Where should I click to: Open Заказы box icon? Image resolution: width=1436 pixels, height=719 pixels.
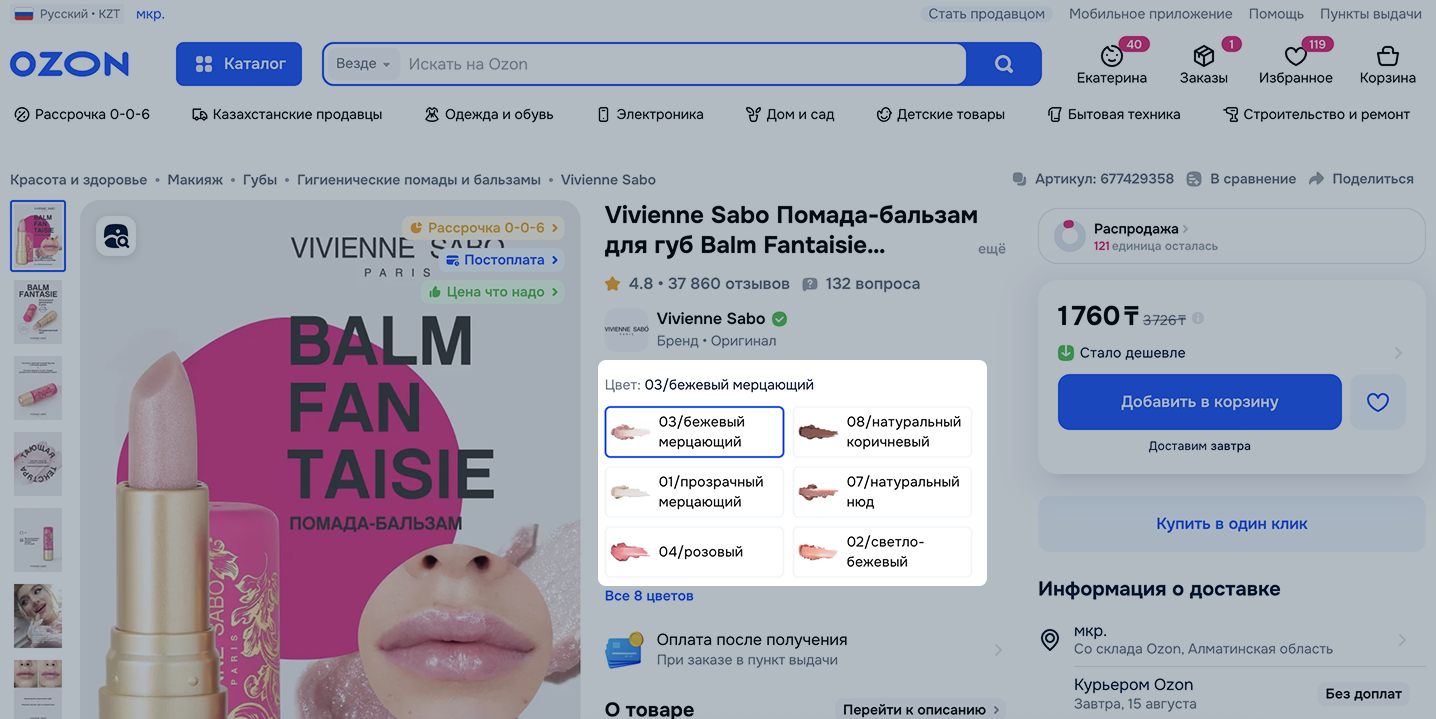tap(1203, 56)
